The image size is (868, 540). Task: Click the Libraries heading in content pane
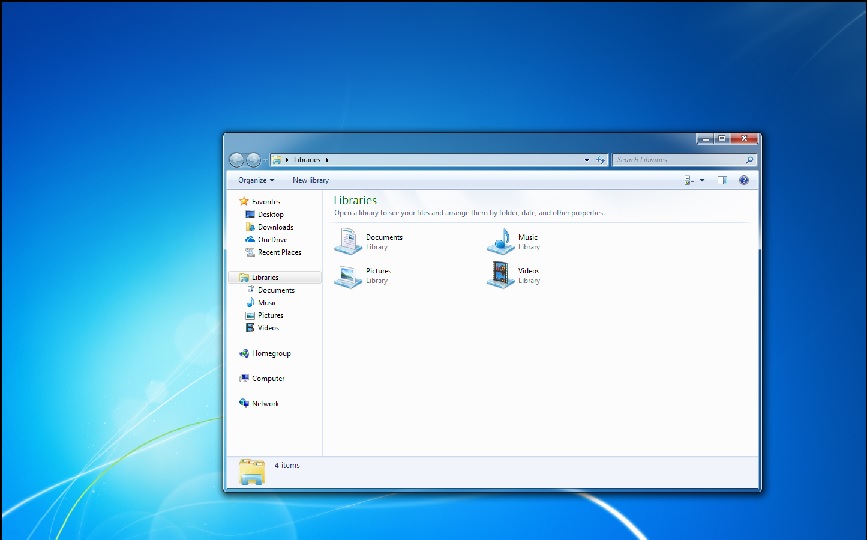[x=355, y=200]
